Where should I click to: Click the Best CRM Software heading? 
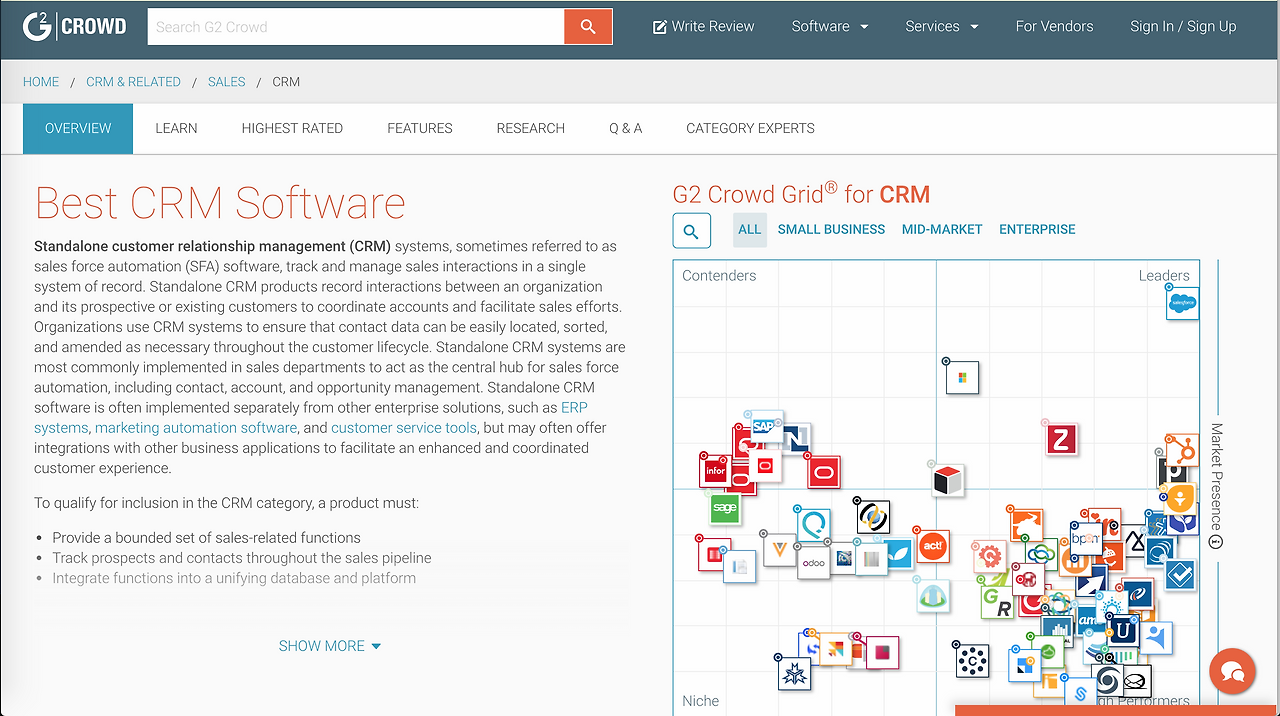(x=220, y=203)
